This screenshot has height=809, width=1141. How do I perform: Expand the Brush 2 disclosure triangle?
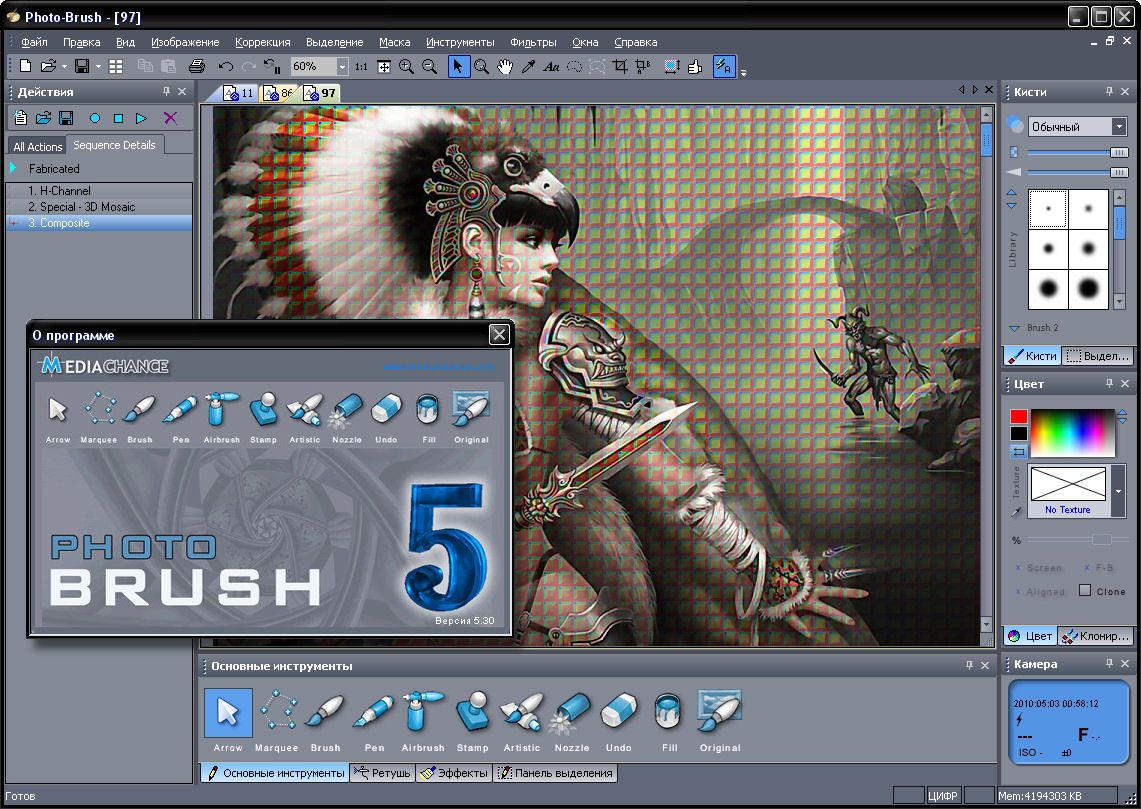[x=1014, y=328]
